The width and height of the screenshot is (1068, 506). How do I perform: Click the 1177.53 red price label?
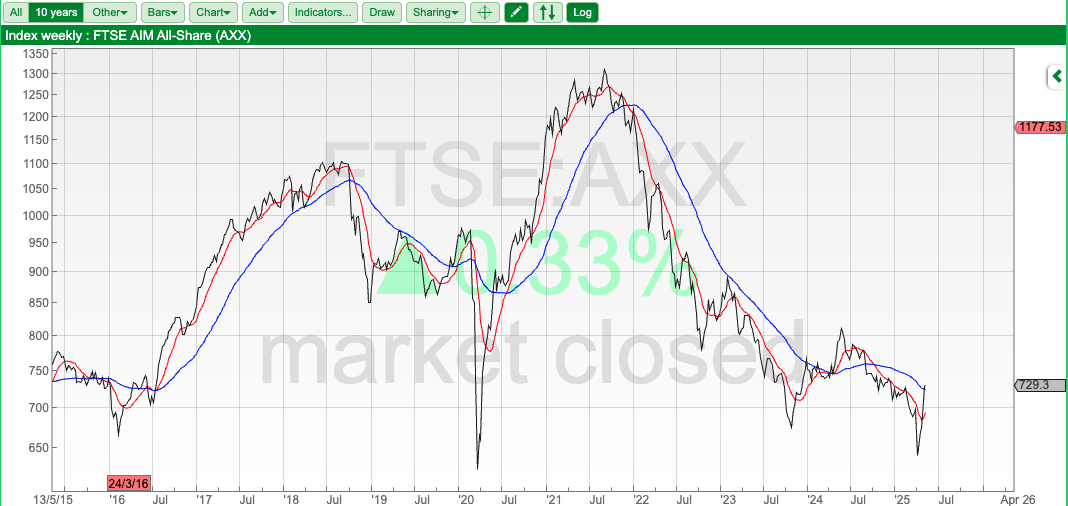(x=1040, y=127)
